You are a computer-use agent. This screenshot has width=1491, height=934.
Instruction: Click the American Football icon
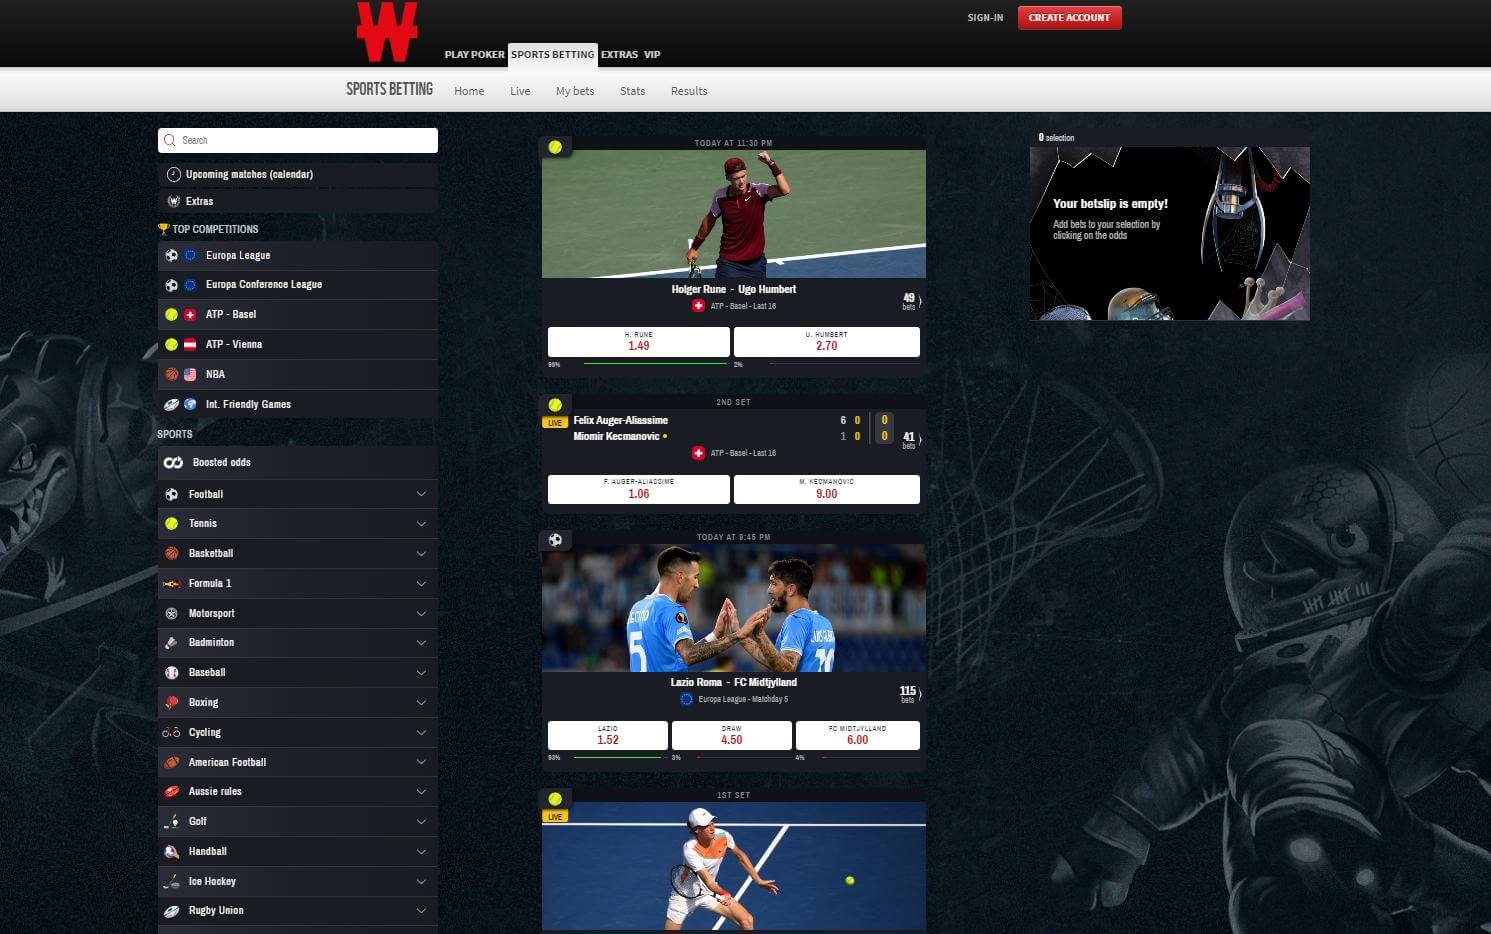tap(171, 762)
